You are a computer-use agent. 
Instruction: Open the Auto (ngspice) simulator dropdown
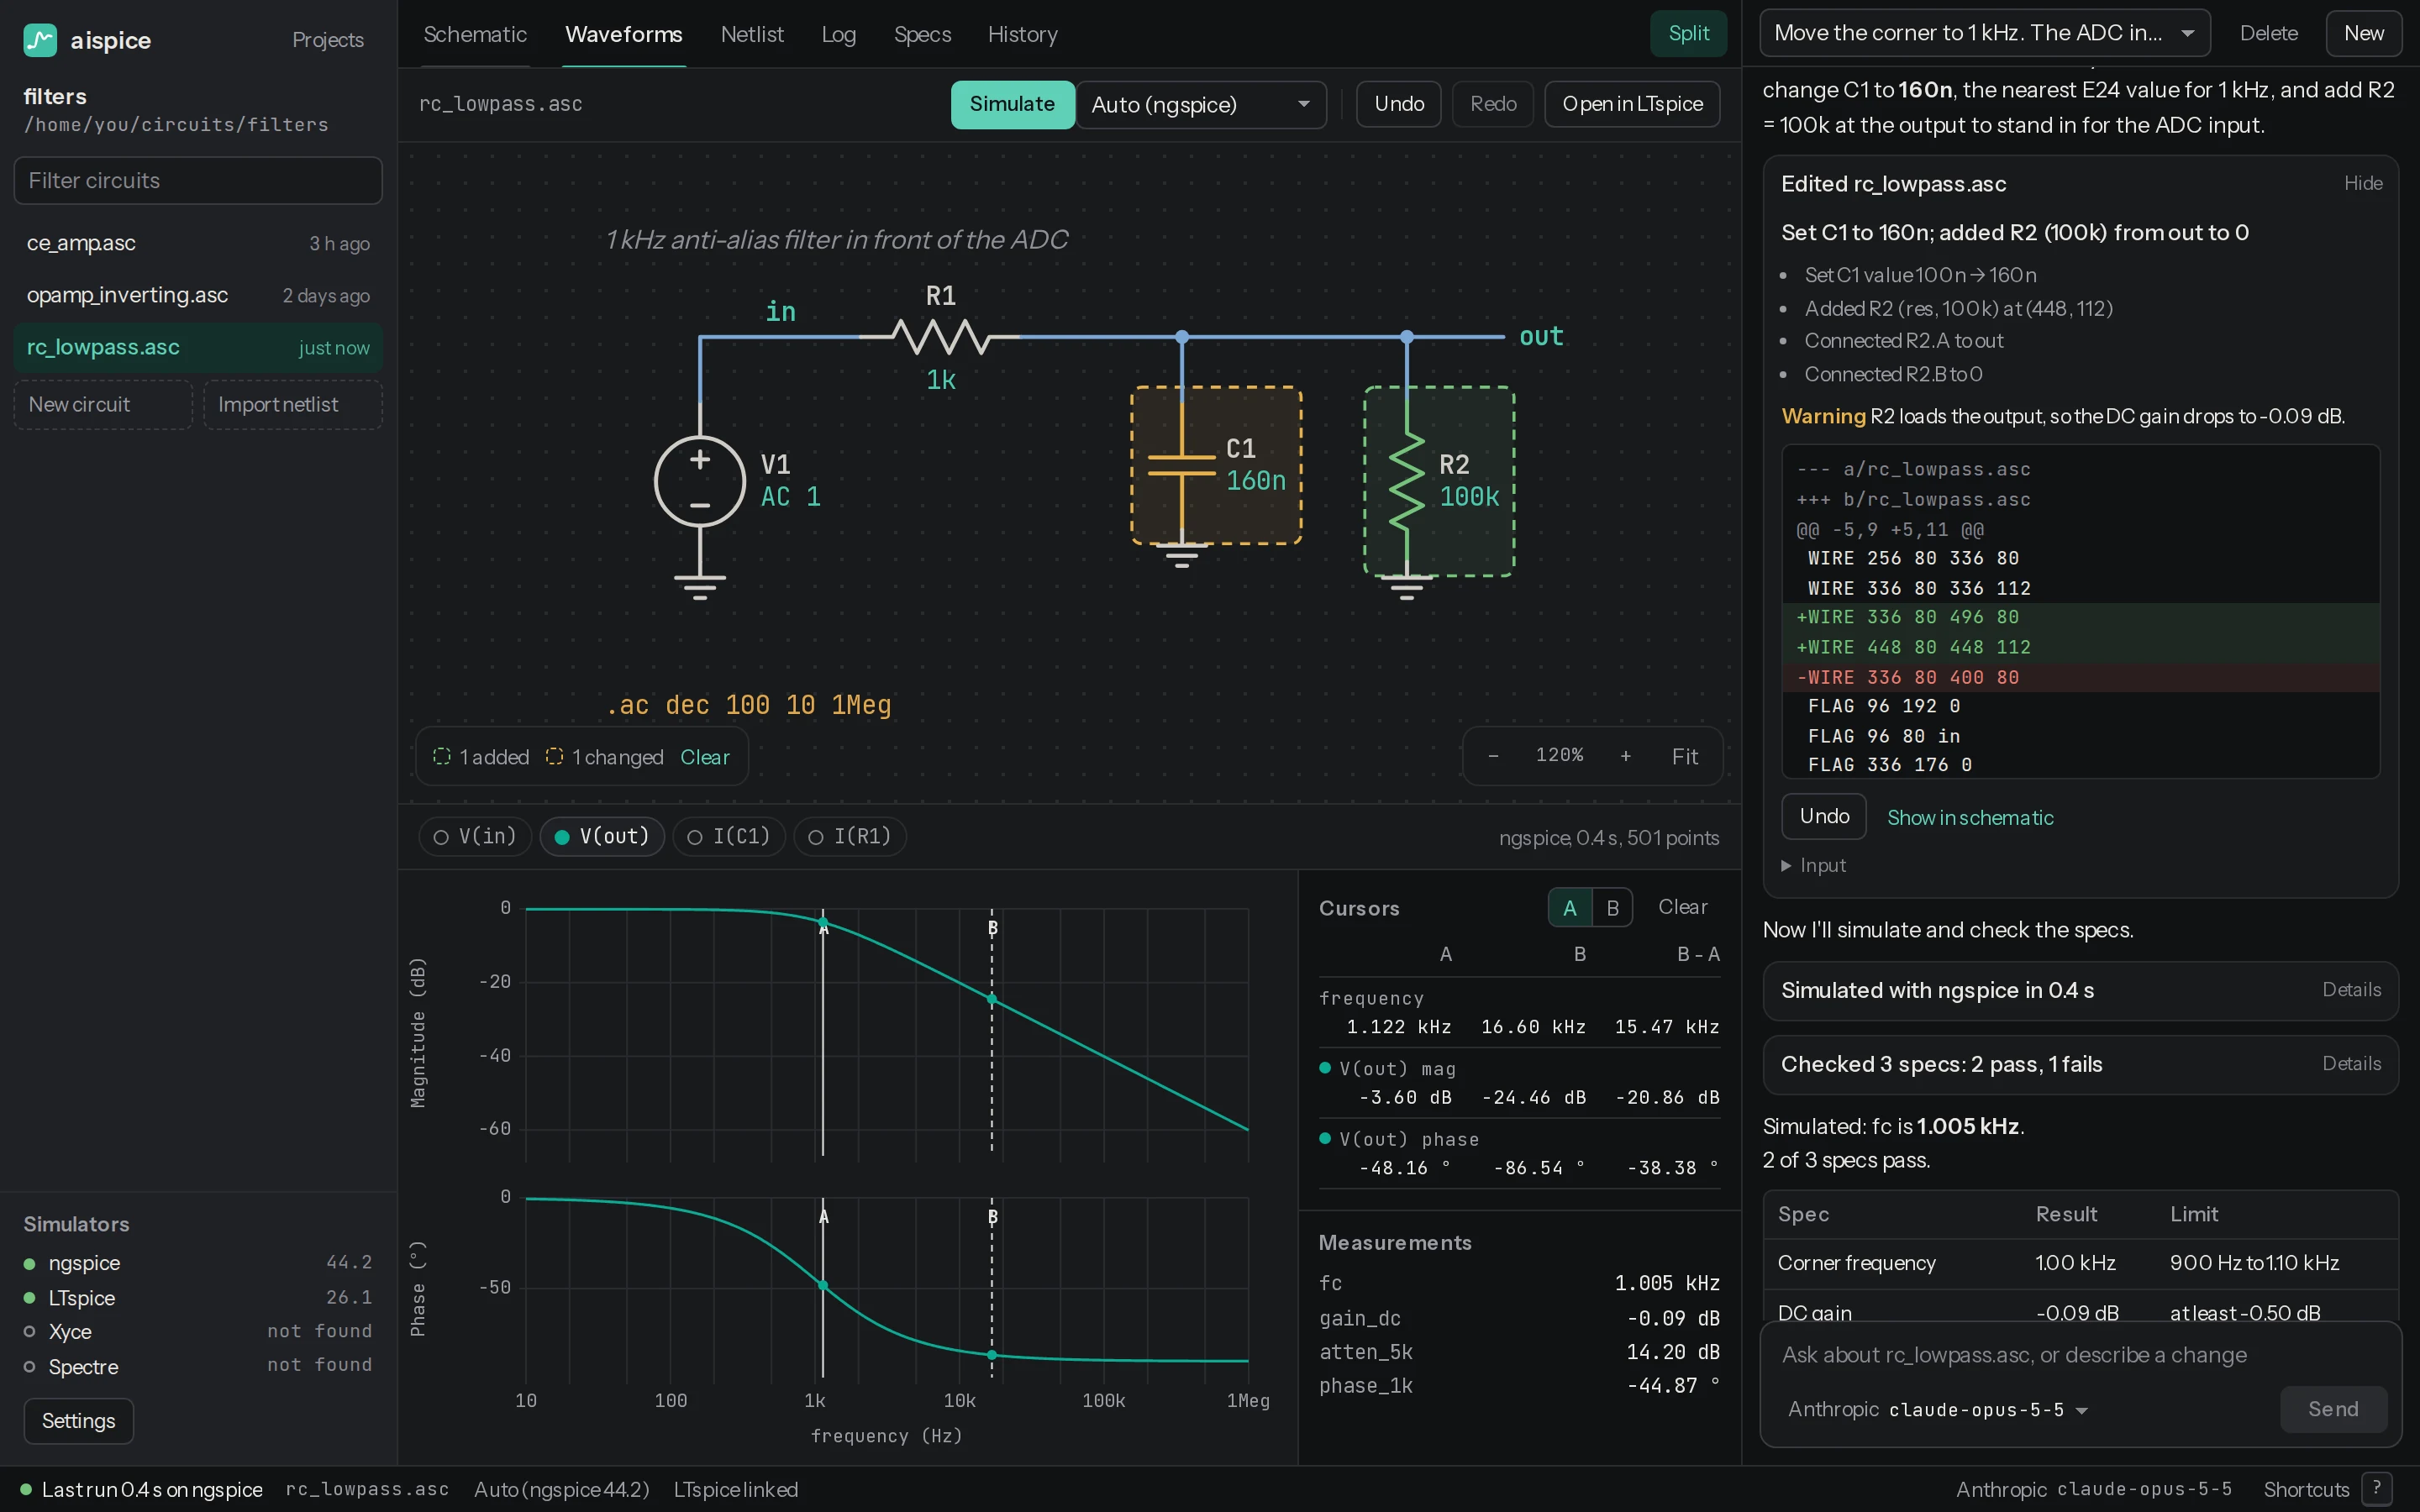click(1201, 104)
